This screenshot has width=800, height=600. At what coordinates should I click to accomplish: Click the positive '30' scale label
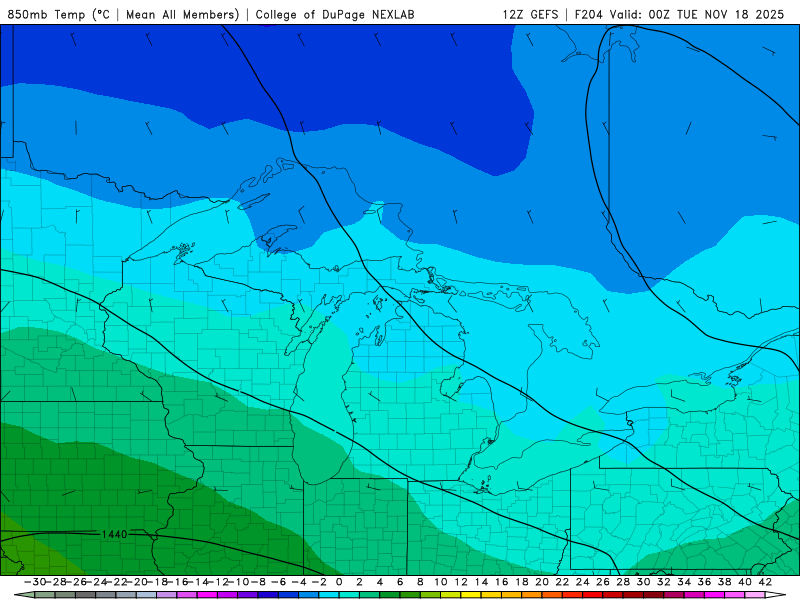(x=643, y=582)
